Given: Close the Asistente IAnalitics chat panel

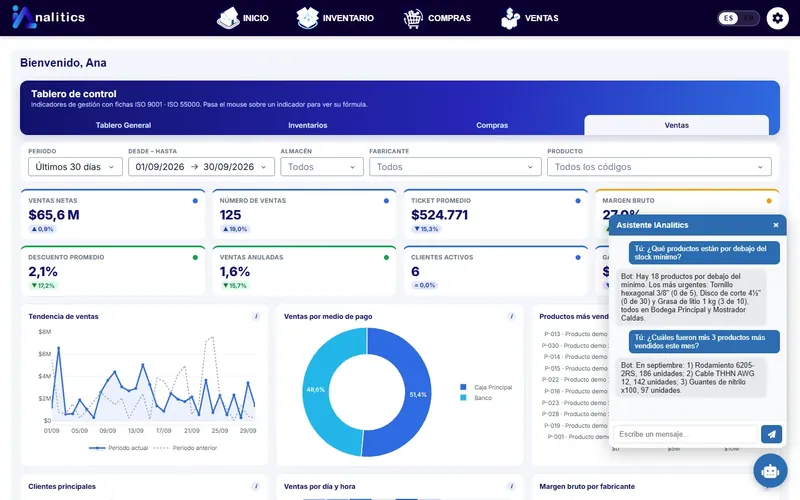Looking at the screenshot, I should [776, 225].
